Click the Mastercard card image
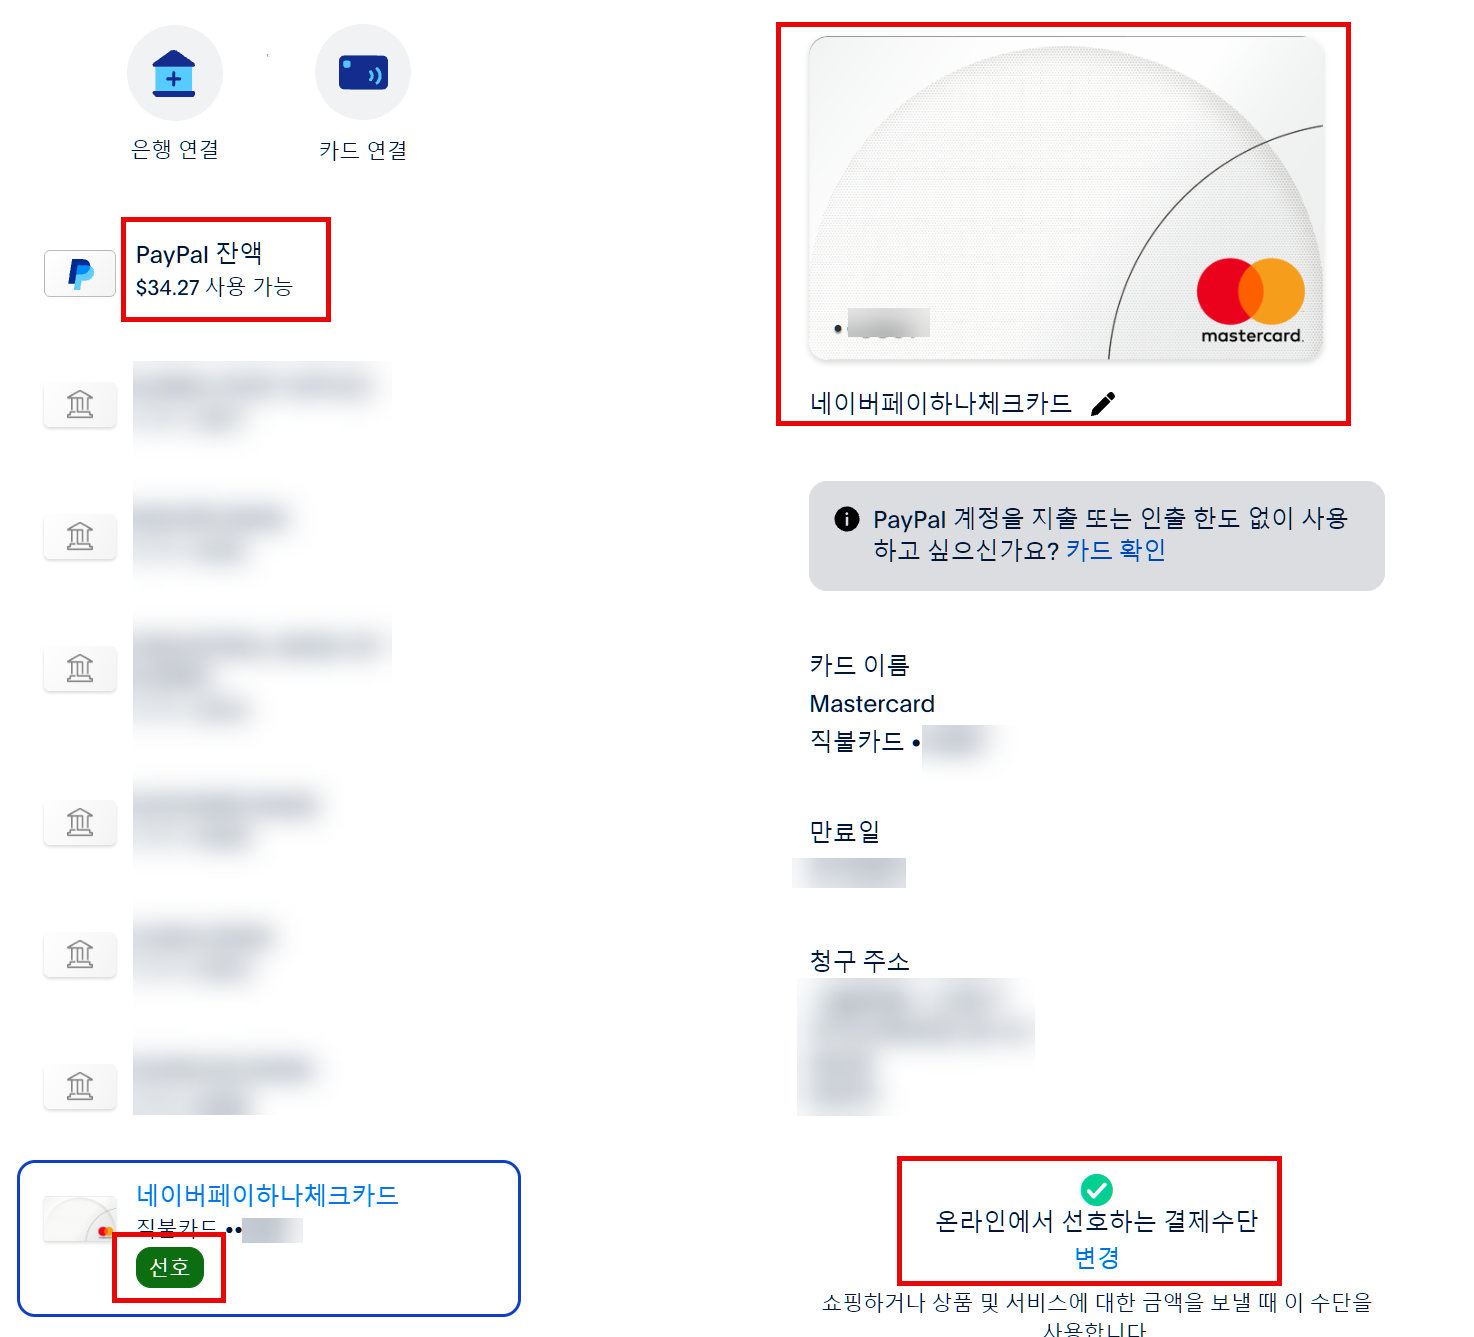The height and width of the screenshot is (1337, 1474). [x=1066, y=198]
